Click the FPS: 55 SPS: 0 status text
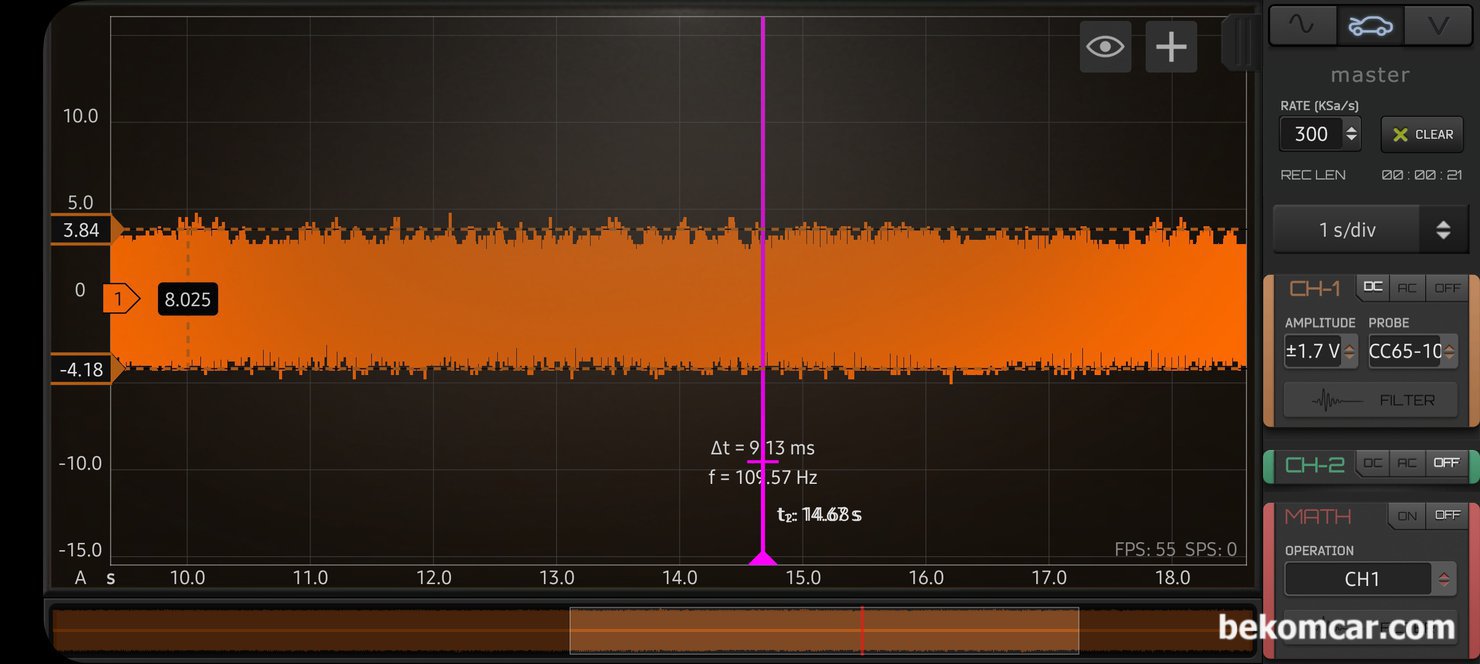 [1175, 549]
